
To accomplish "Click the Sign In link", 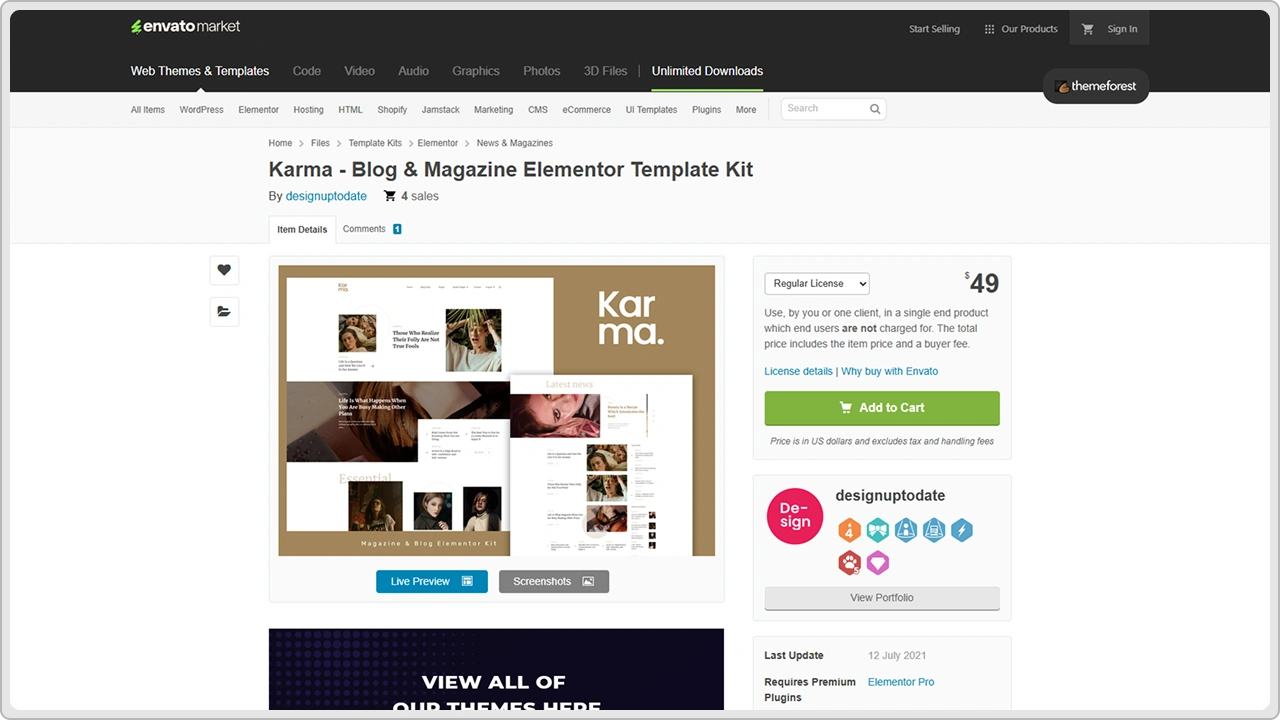I will tap(1122, 29).
